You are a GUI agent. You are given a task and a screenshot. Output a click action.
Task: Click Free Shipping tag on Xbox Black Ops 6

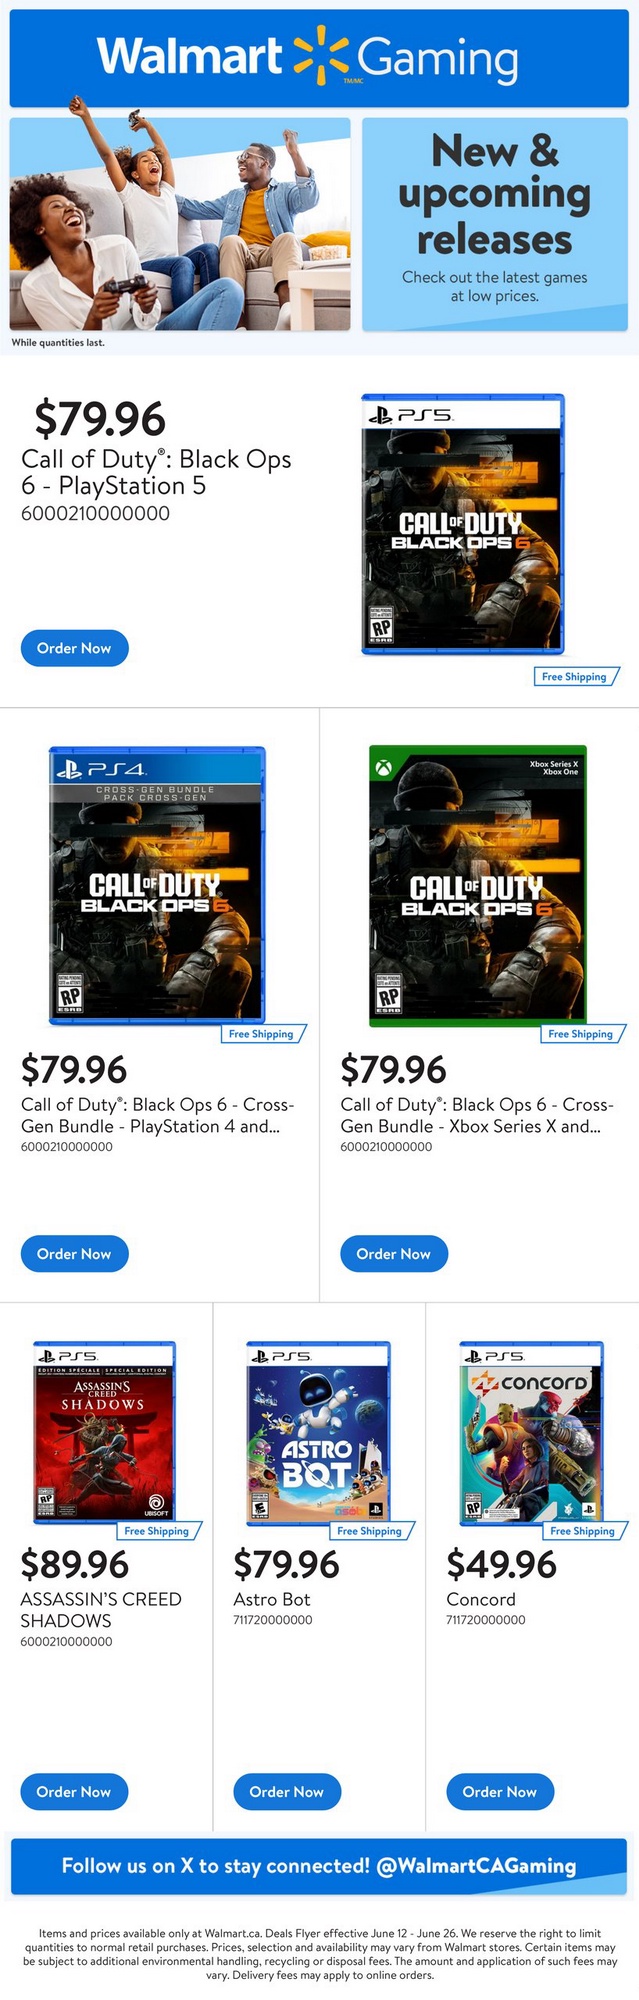tap(580, 1034)
